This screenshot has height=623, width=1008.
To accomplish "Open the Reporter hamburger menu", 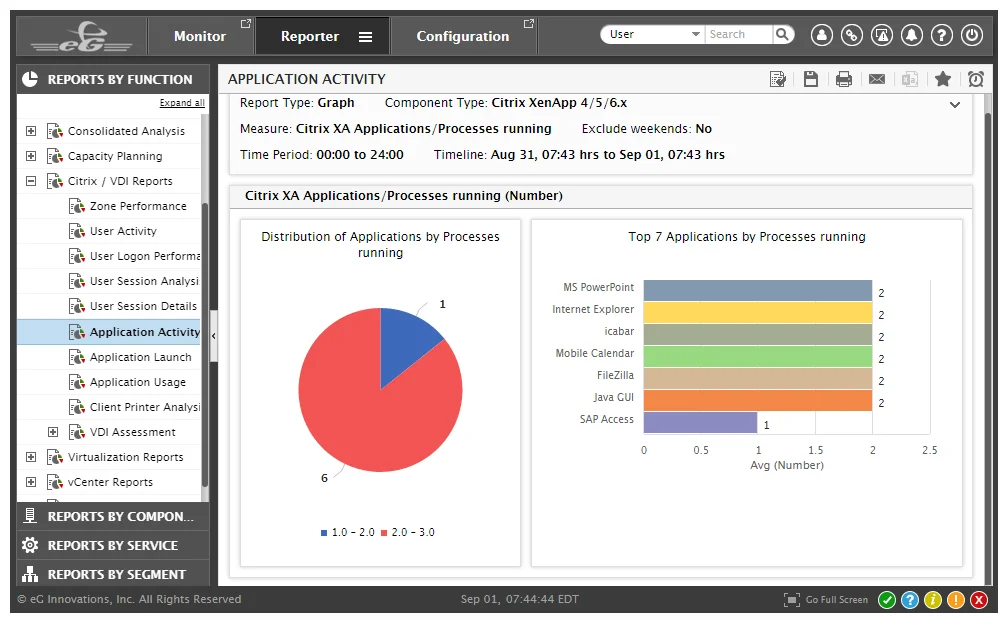I will pos(365,37).
